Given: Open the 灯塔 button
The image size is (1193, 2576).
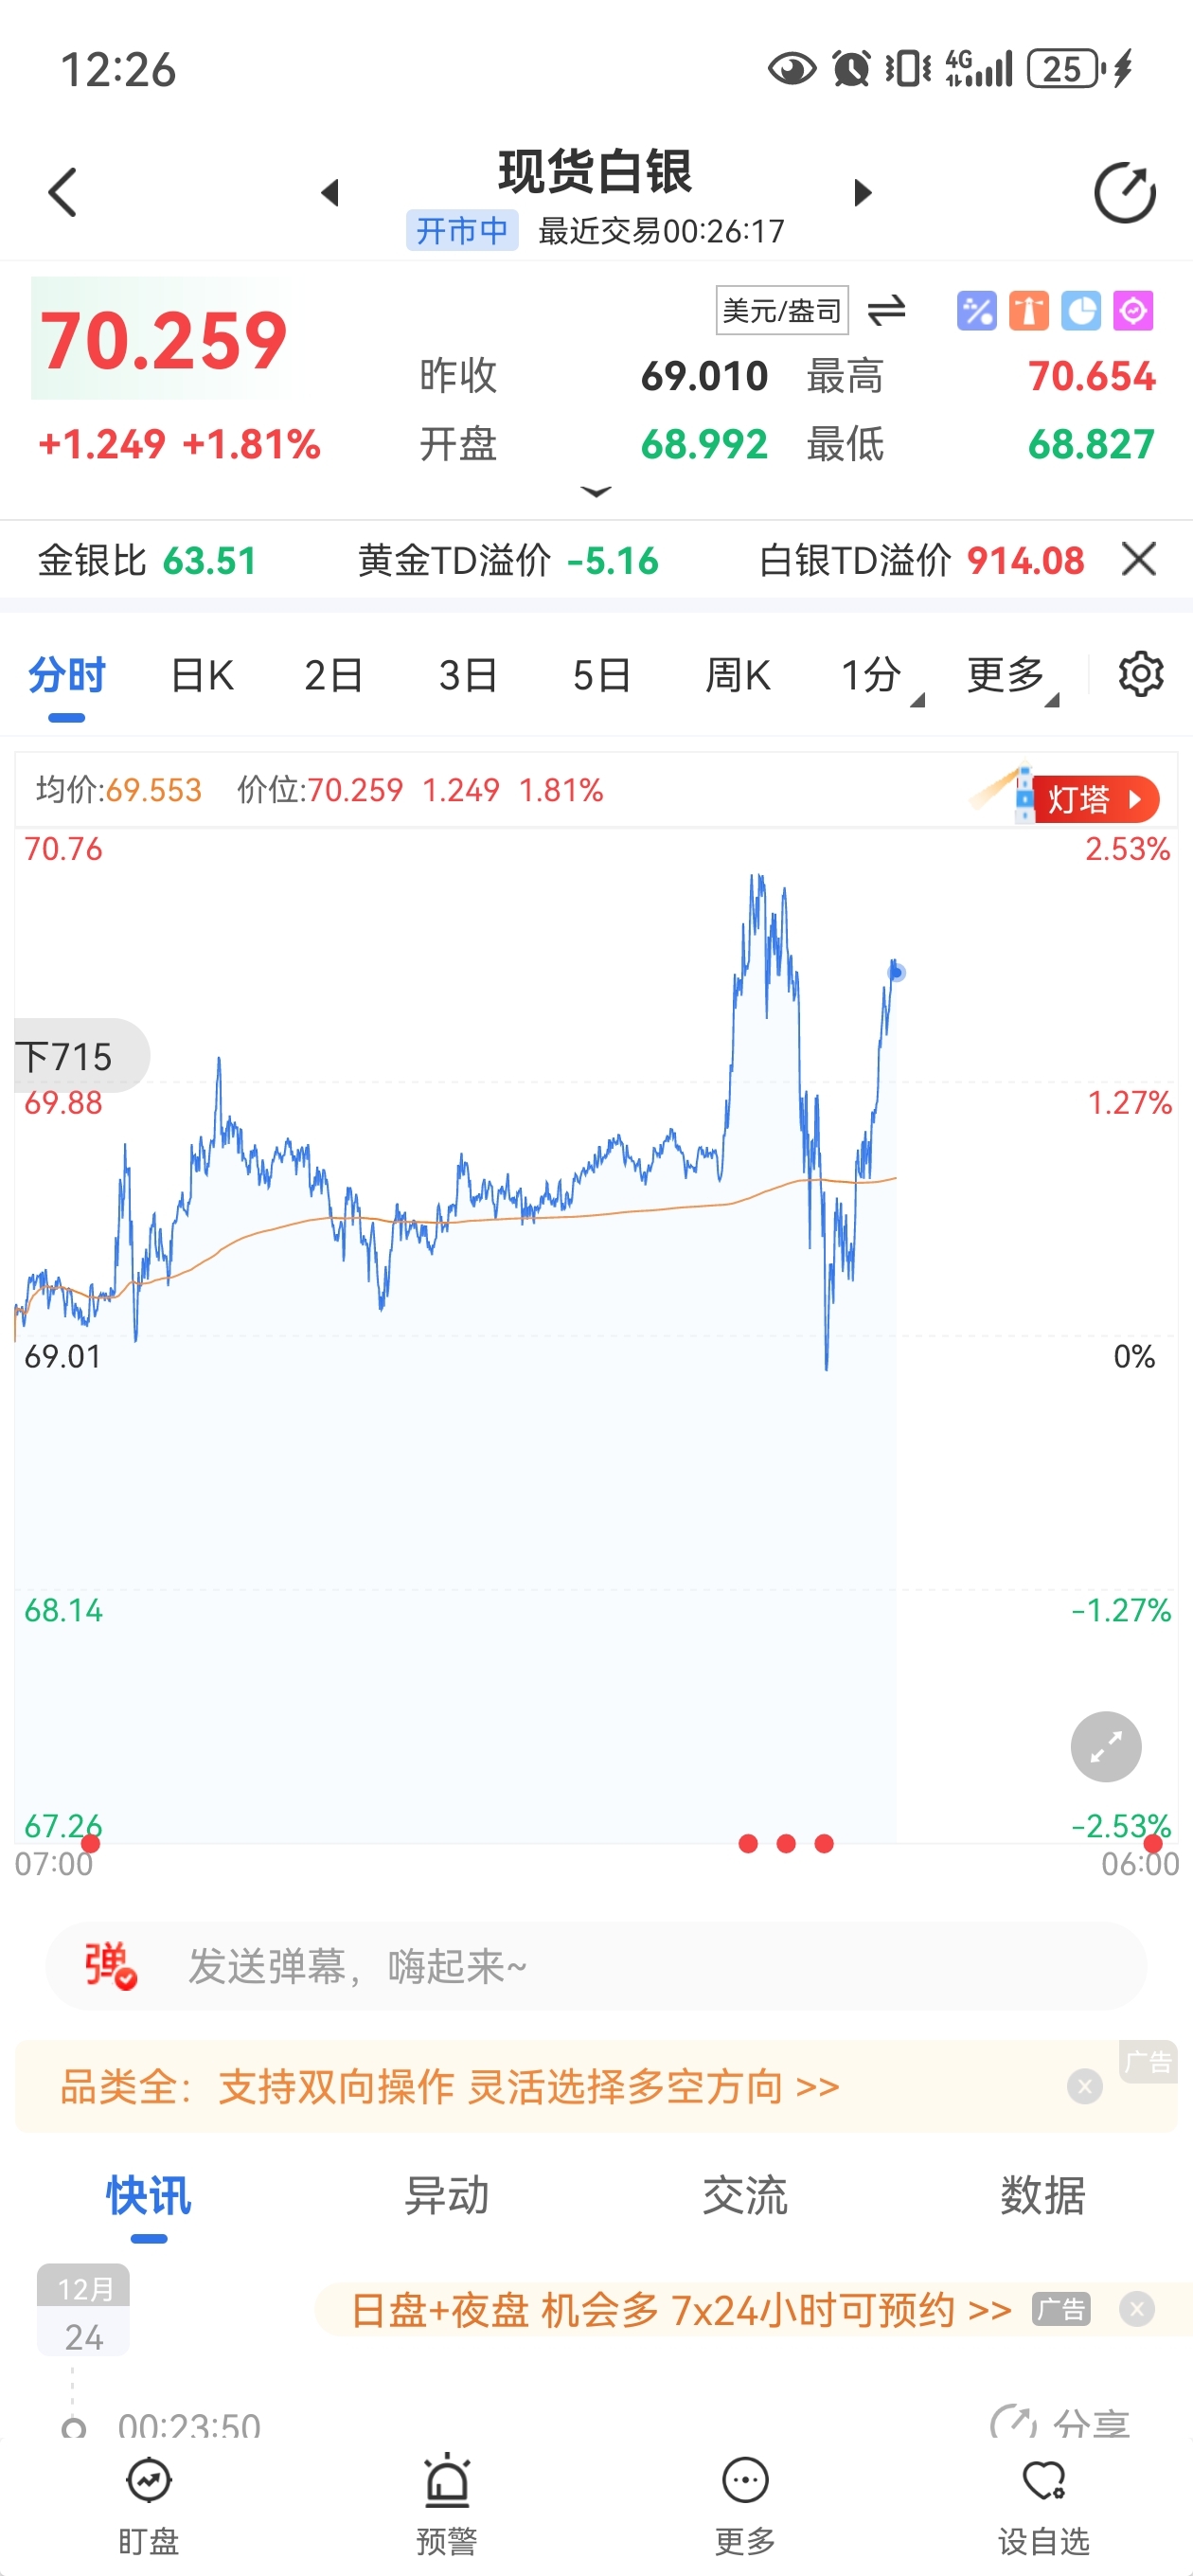Looking at the screenshot, I should [x=1094, y=799].
